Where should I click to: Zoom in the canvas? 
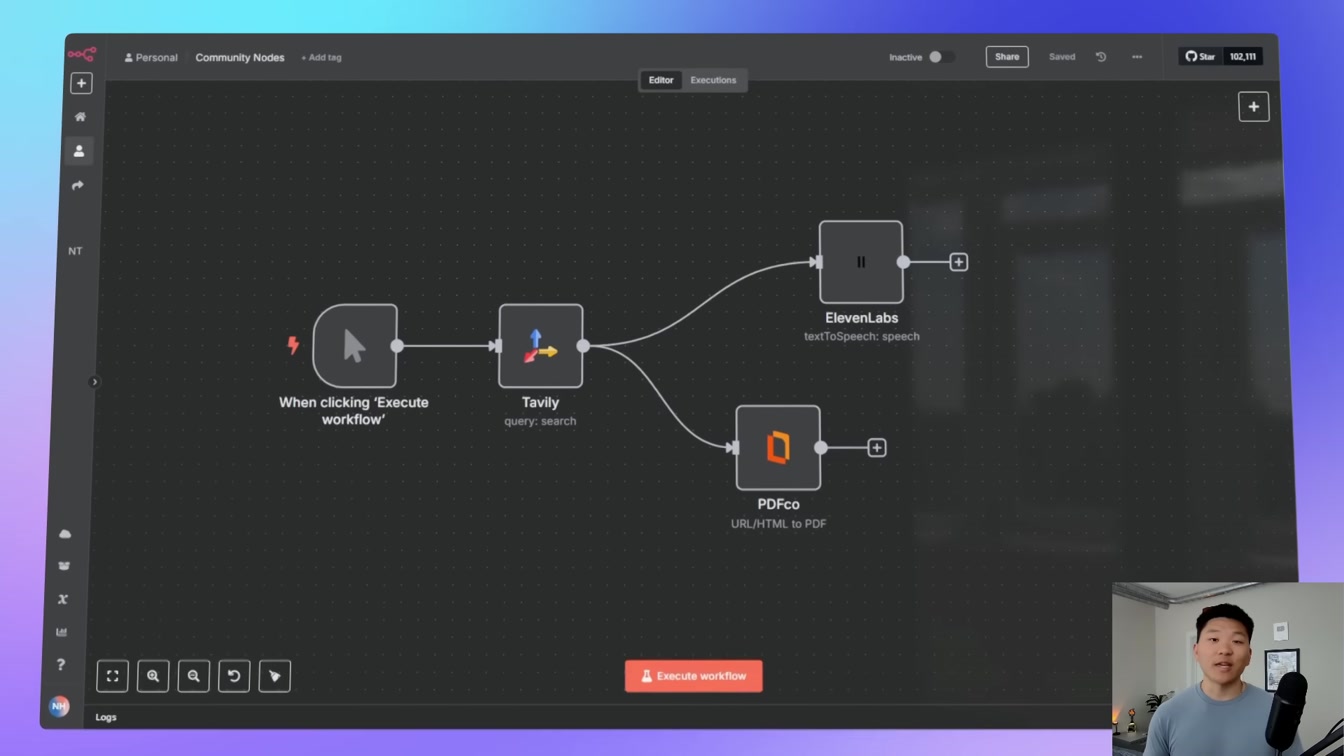click(x=153, y=676)
